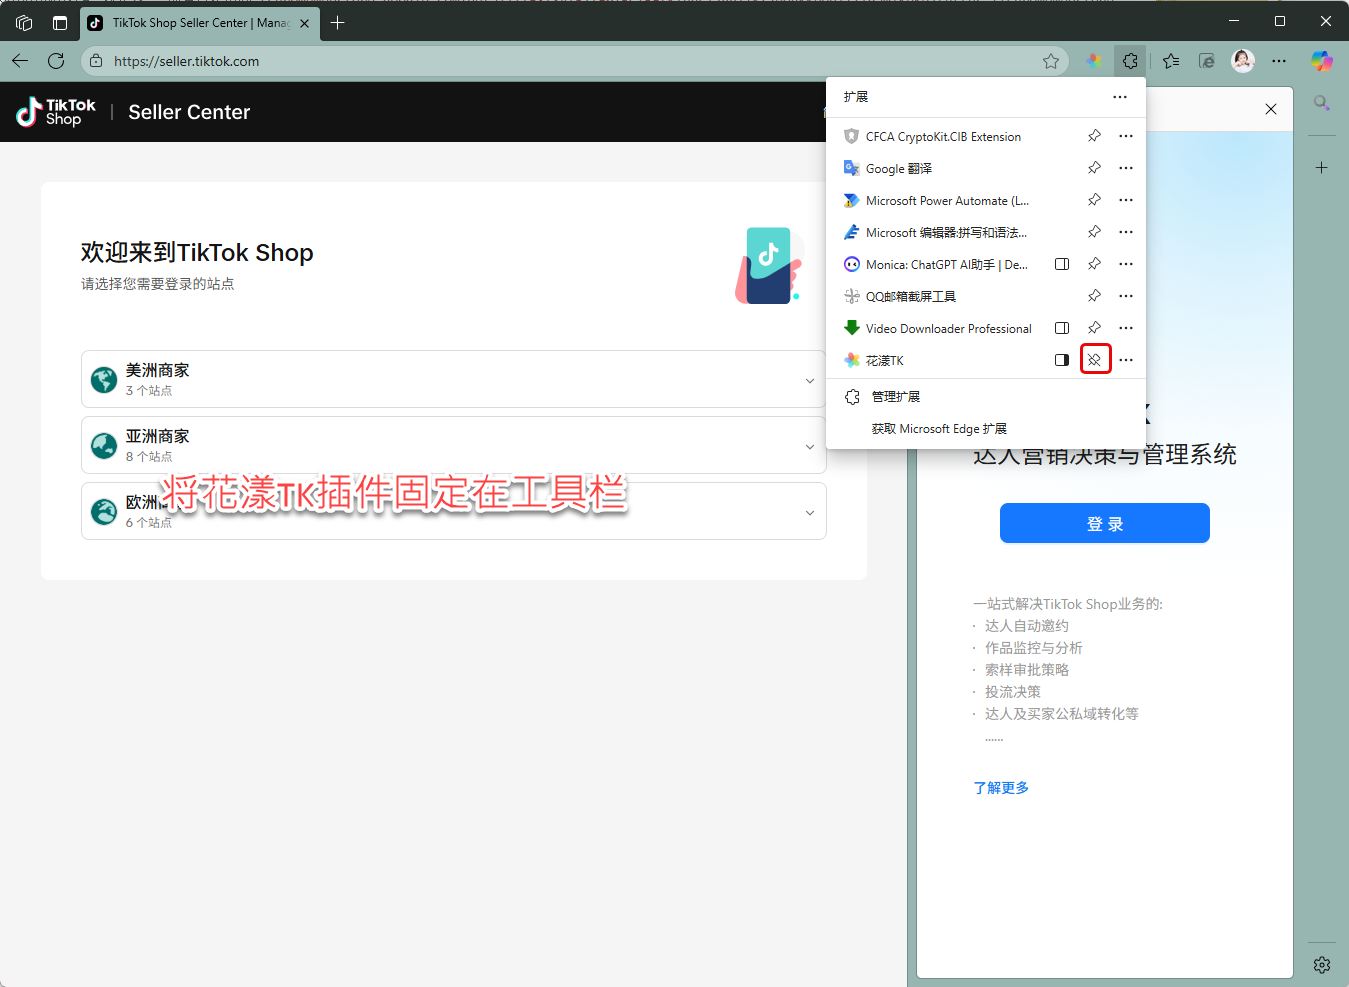
Task: Click the address bar showing seller.tiktok.com
Action: point(560,61)
